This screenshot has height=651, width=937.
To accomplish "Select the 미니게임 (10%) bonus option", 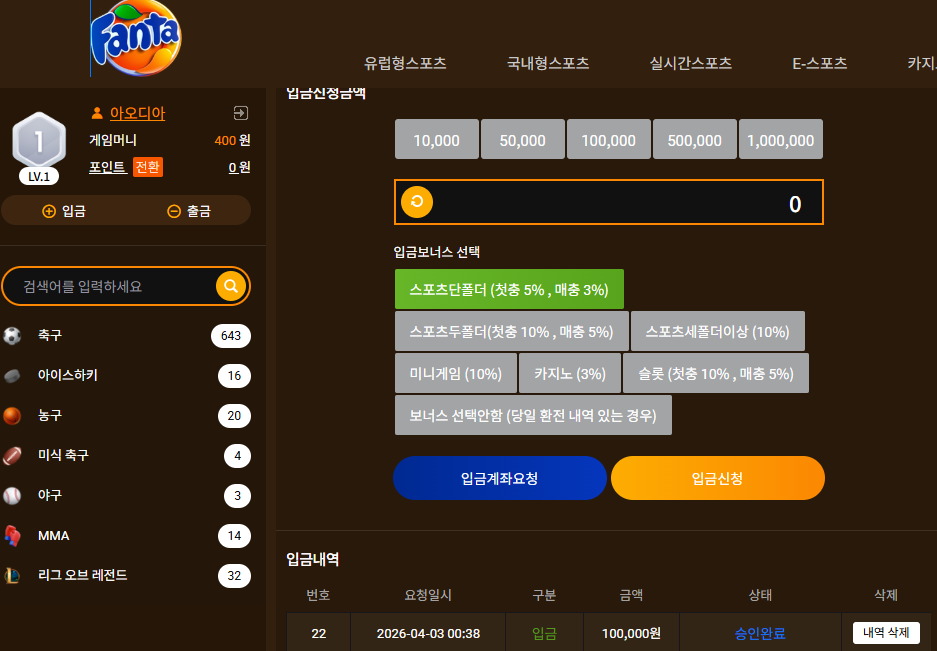I will pos(455,373).
